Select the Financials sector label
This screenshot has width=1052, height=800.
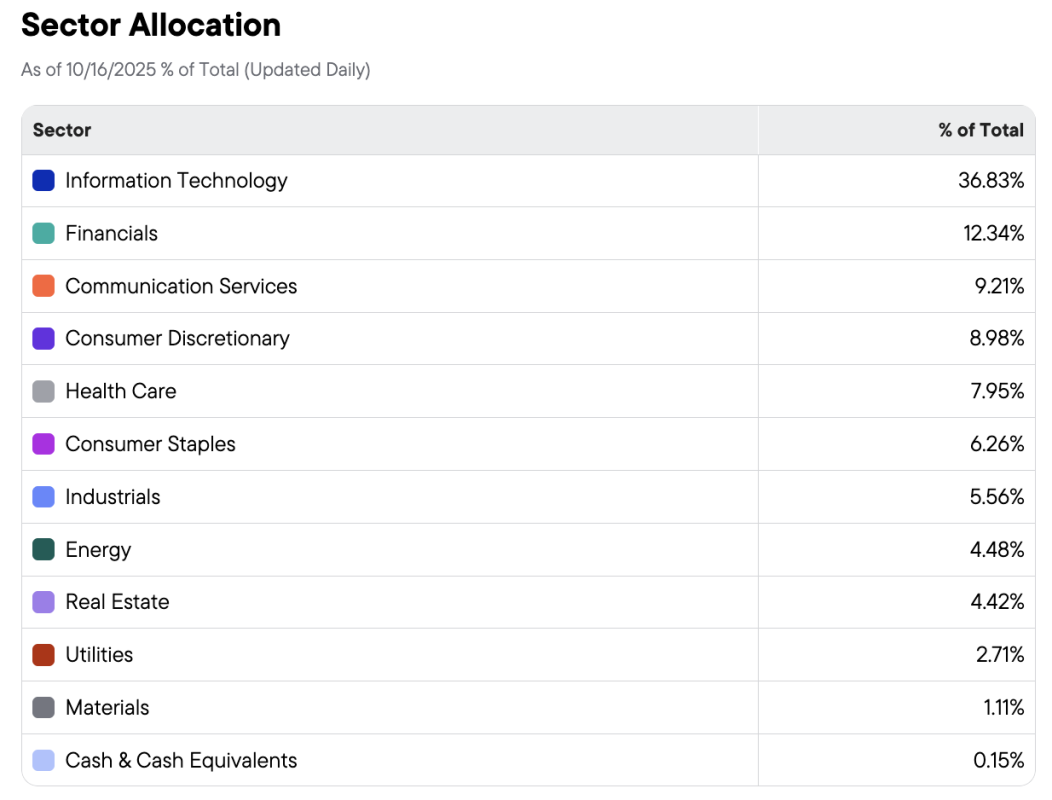point(111,234)
